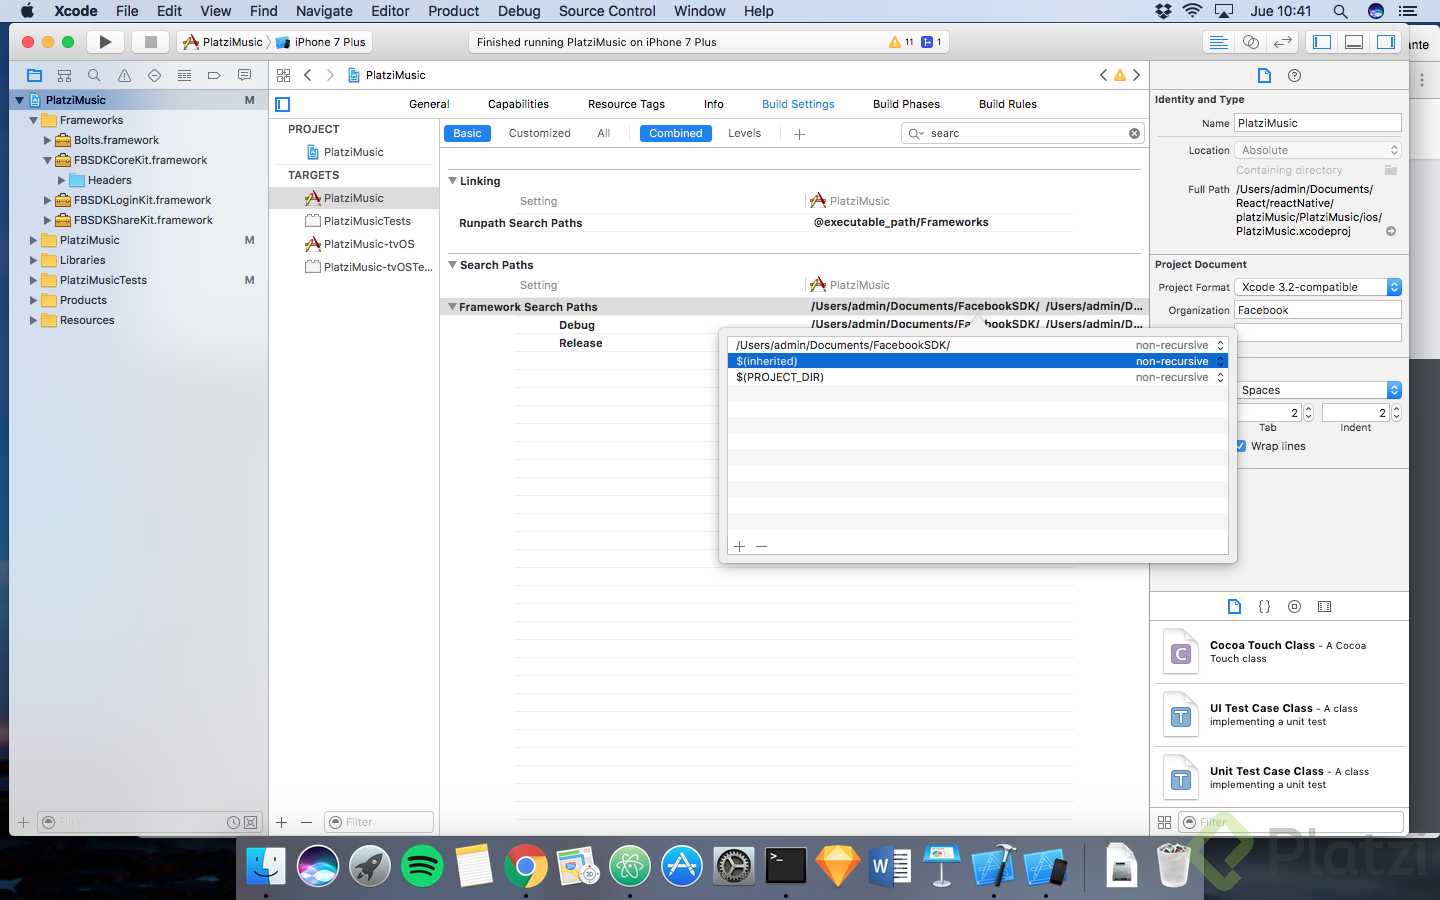The height and width of the screenshot is (900, 1440).
Task: Collapse the Frameworks group
Action: click(33, 120)
